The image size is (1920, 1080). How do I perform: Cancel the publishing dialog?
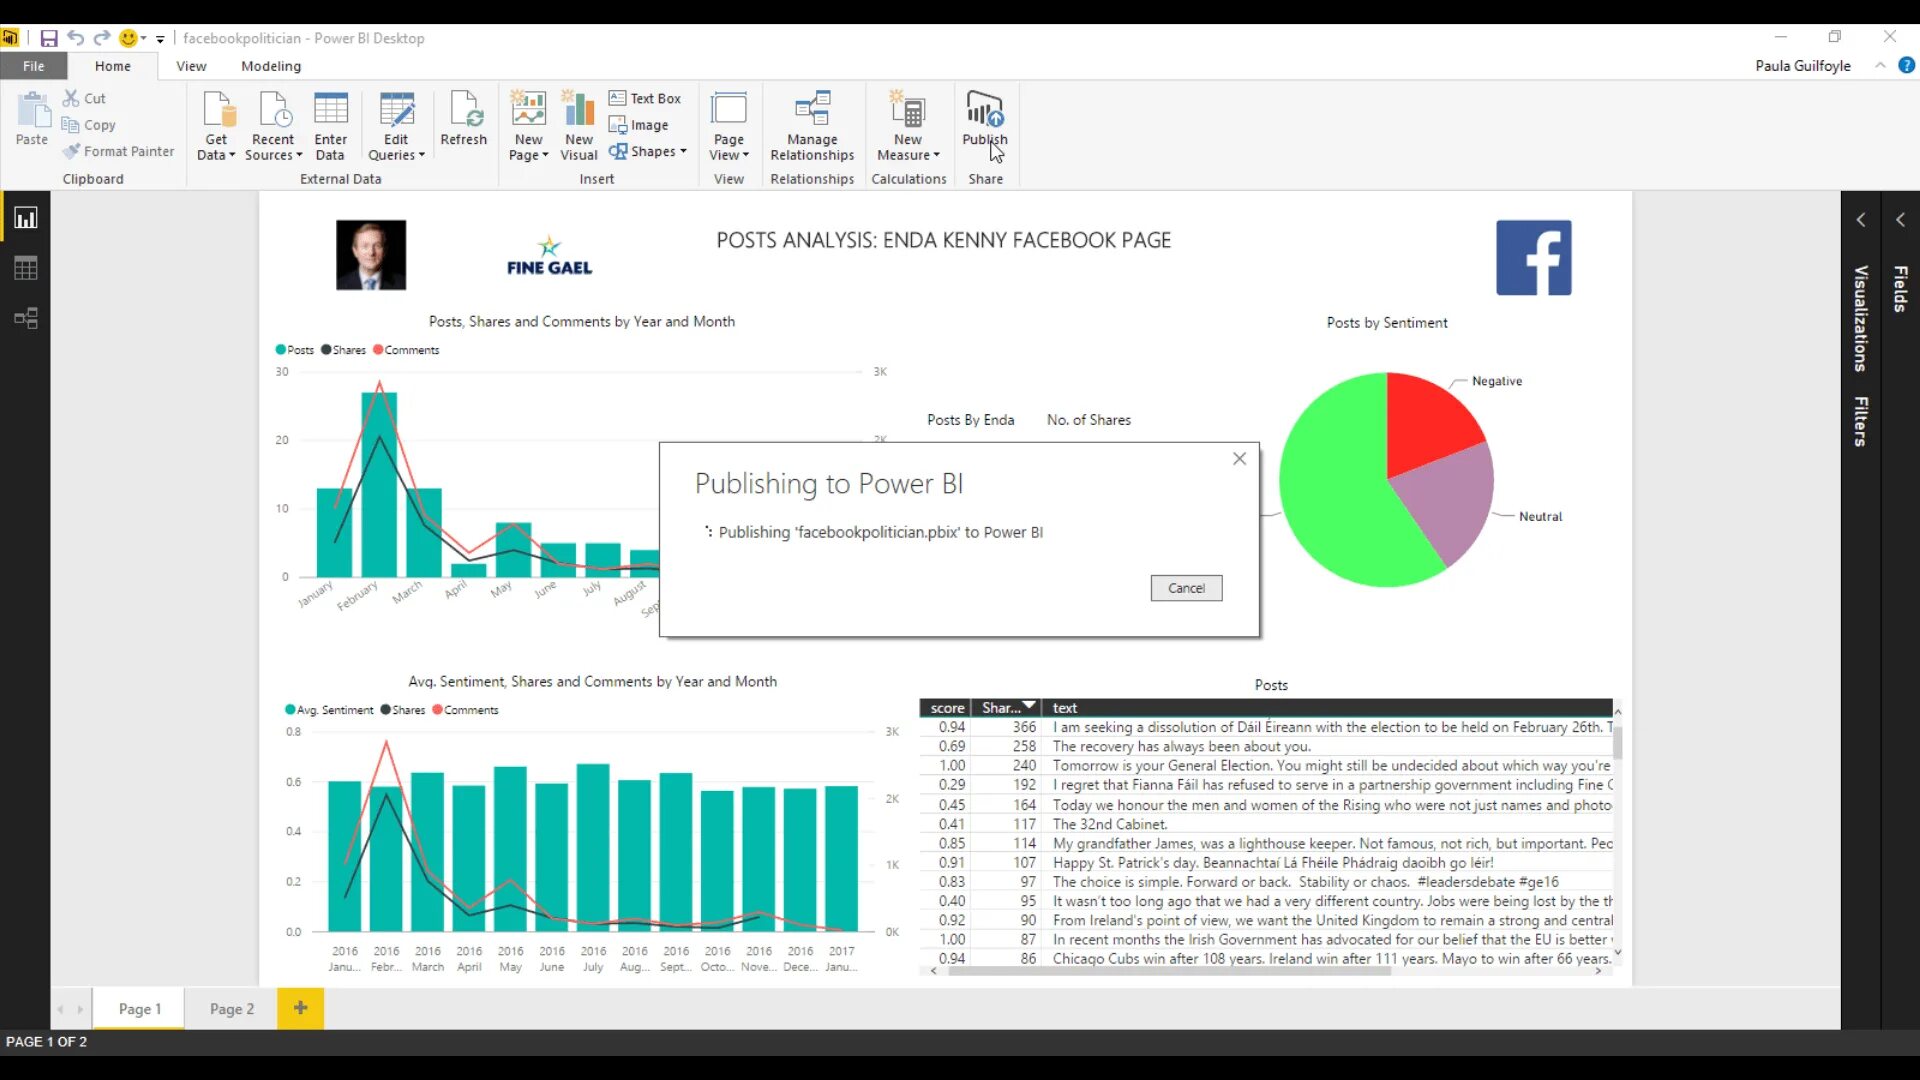coord(1186,588)
